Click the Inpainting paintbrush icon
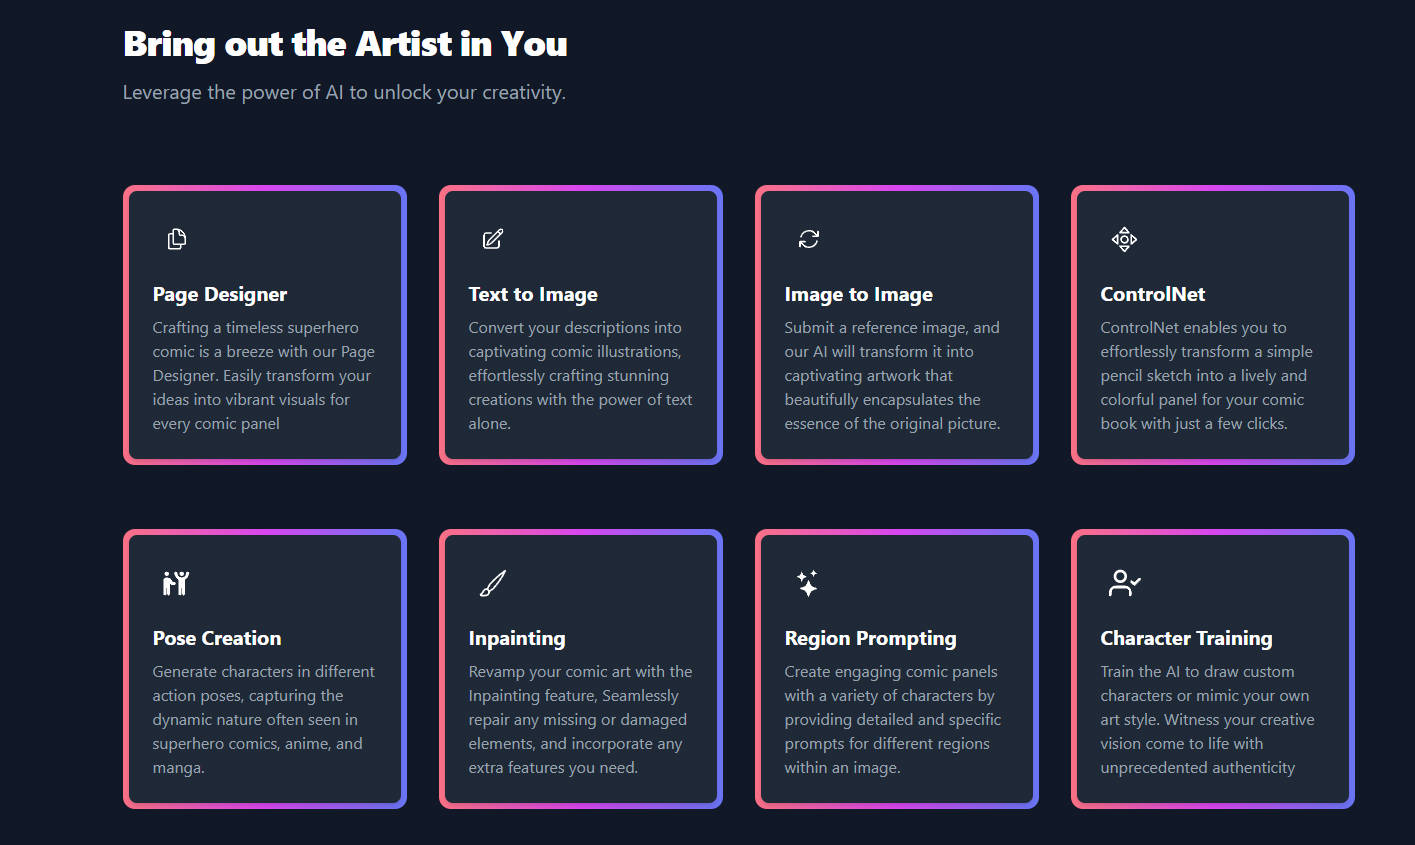 click(492, 583)
